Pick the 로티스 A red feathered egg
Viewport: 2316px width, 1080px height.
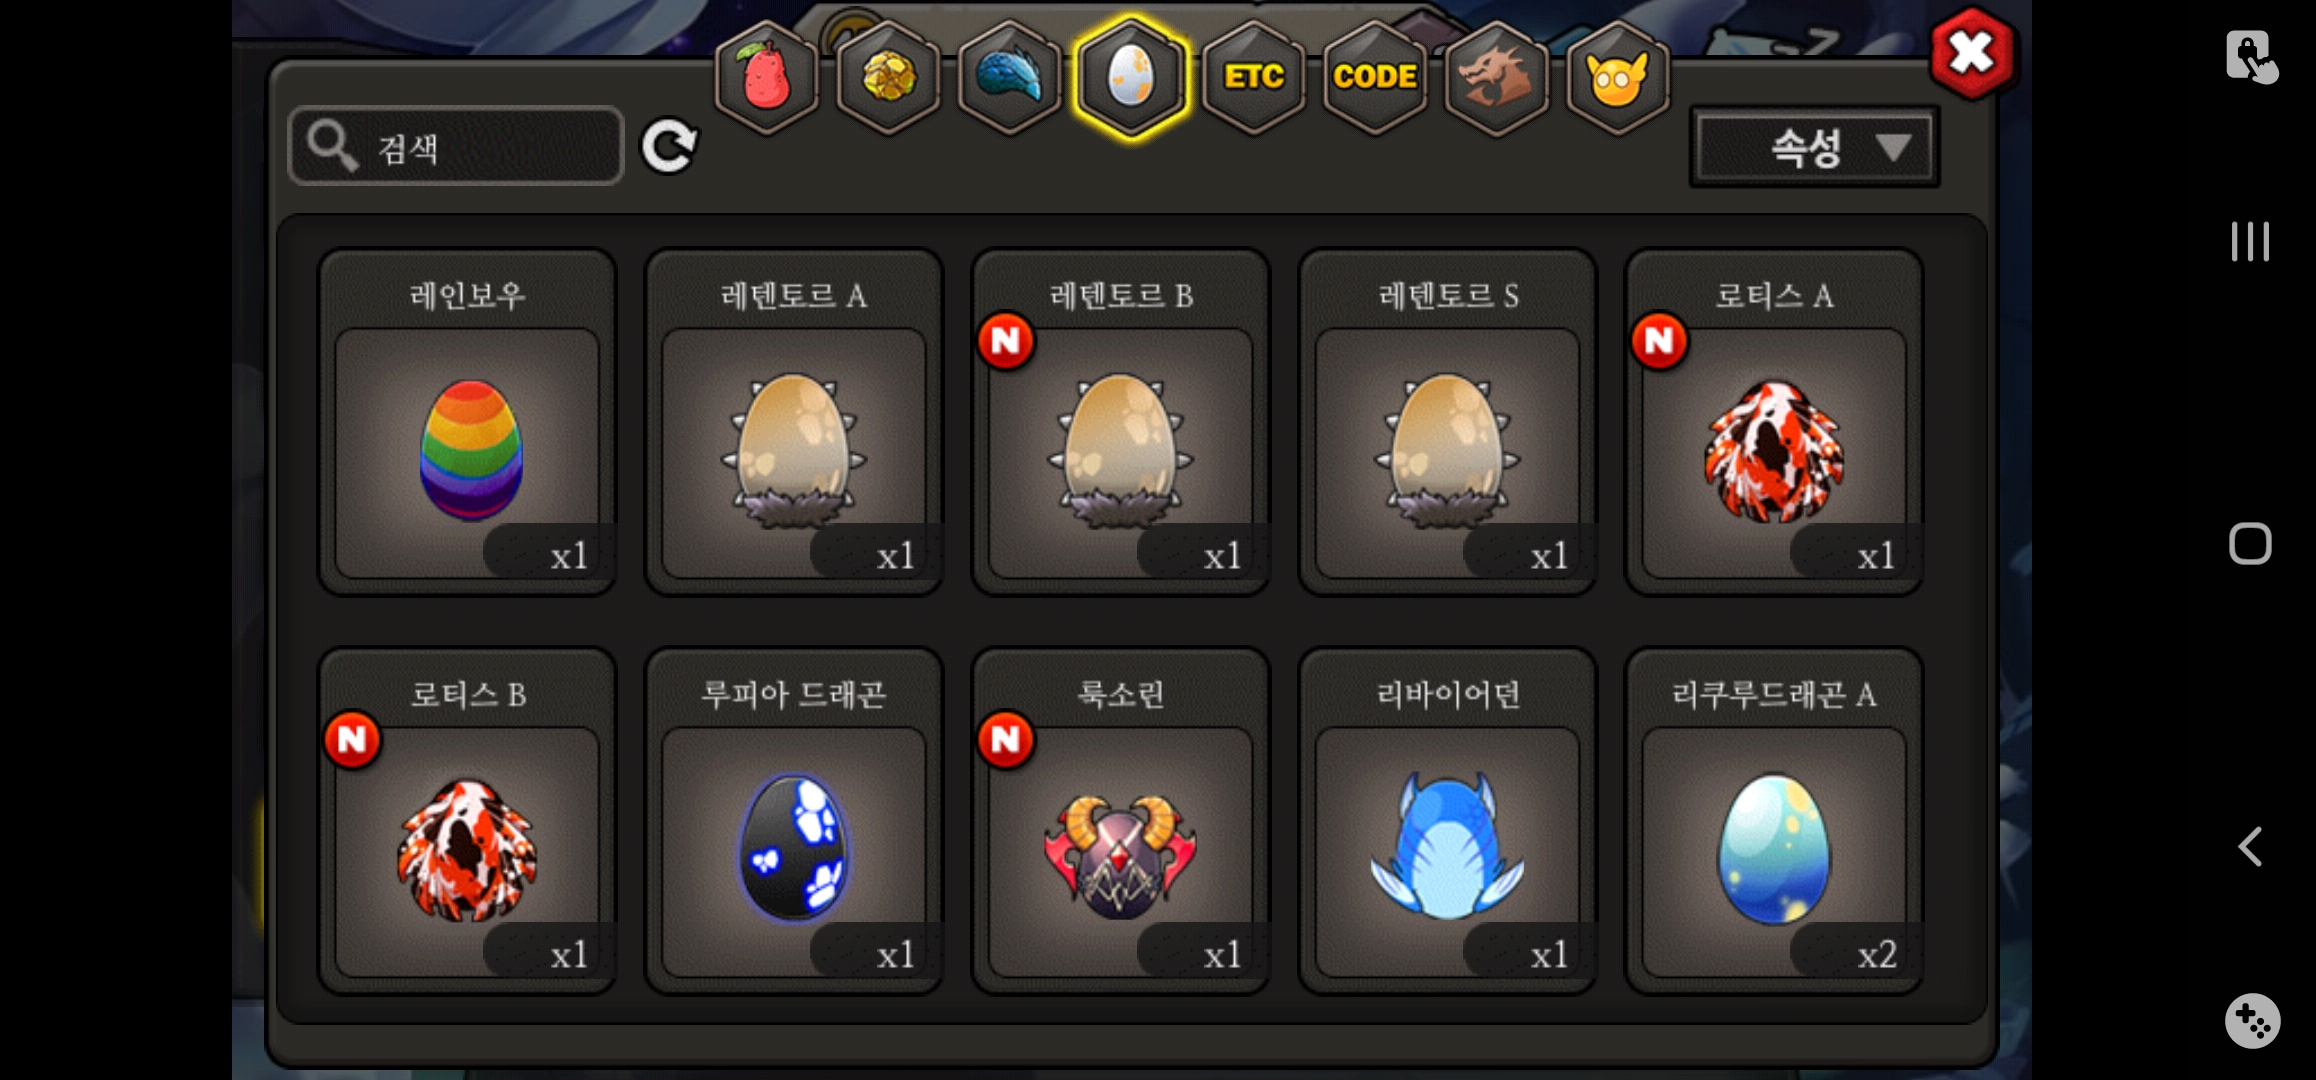(1774, 422)
